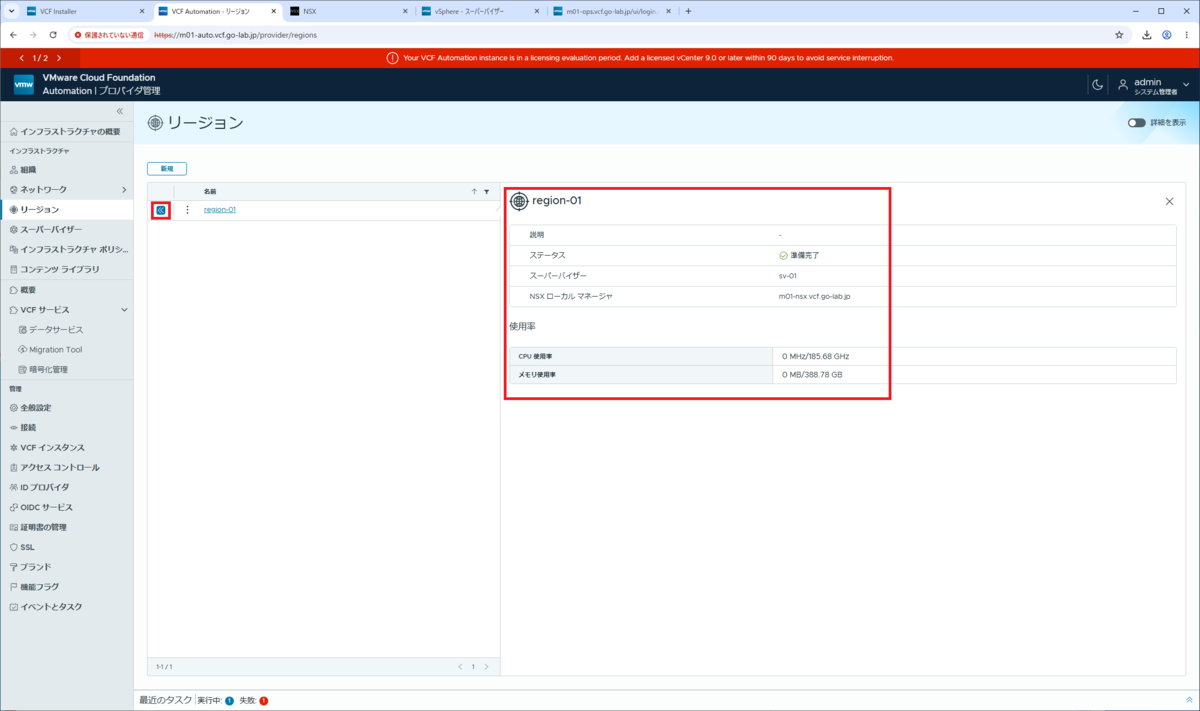Toggle the 詳細を表示 switch
1200x711 pixels.
pos(1136,122)
